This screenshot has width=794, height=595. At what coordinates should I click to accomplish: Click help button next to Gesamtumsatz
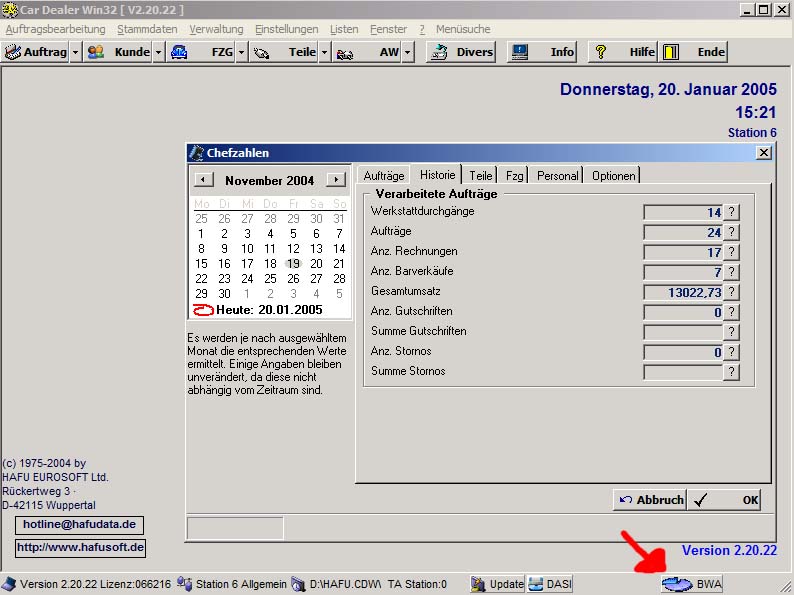(x=732, y=292)
